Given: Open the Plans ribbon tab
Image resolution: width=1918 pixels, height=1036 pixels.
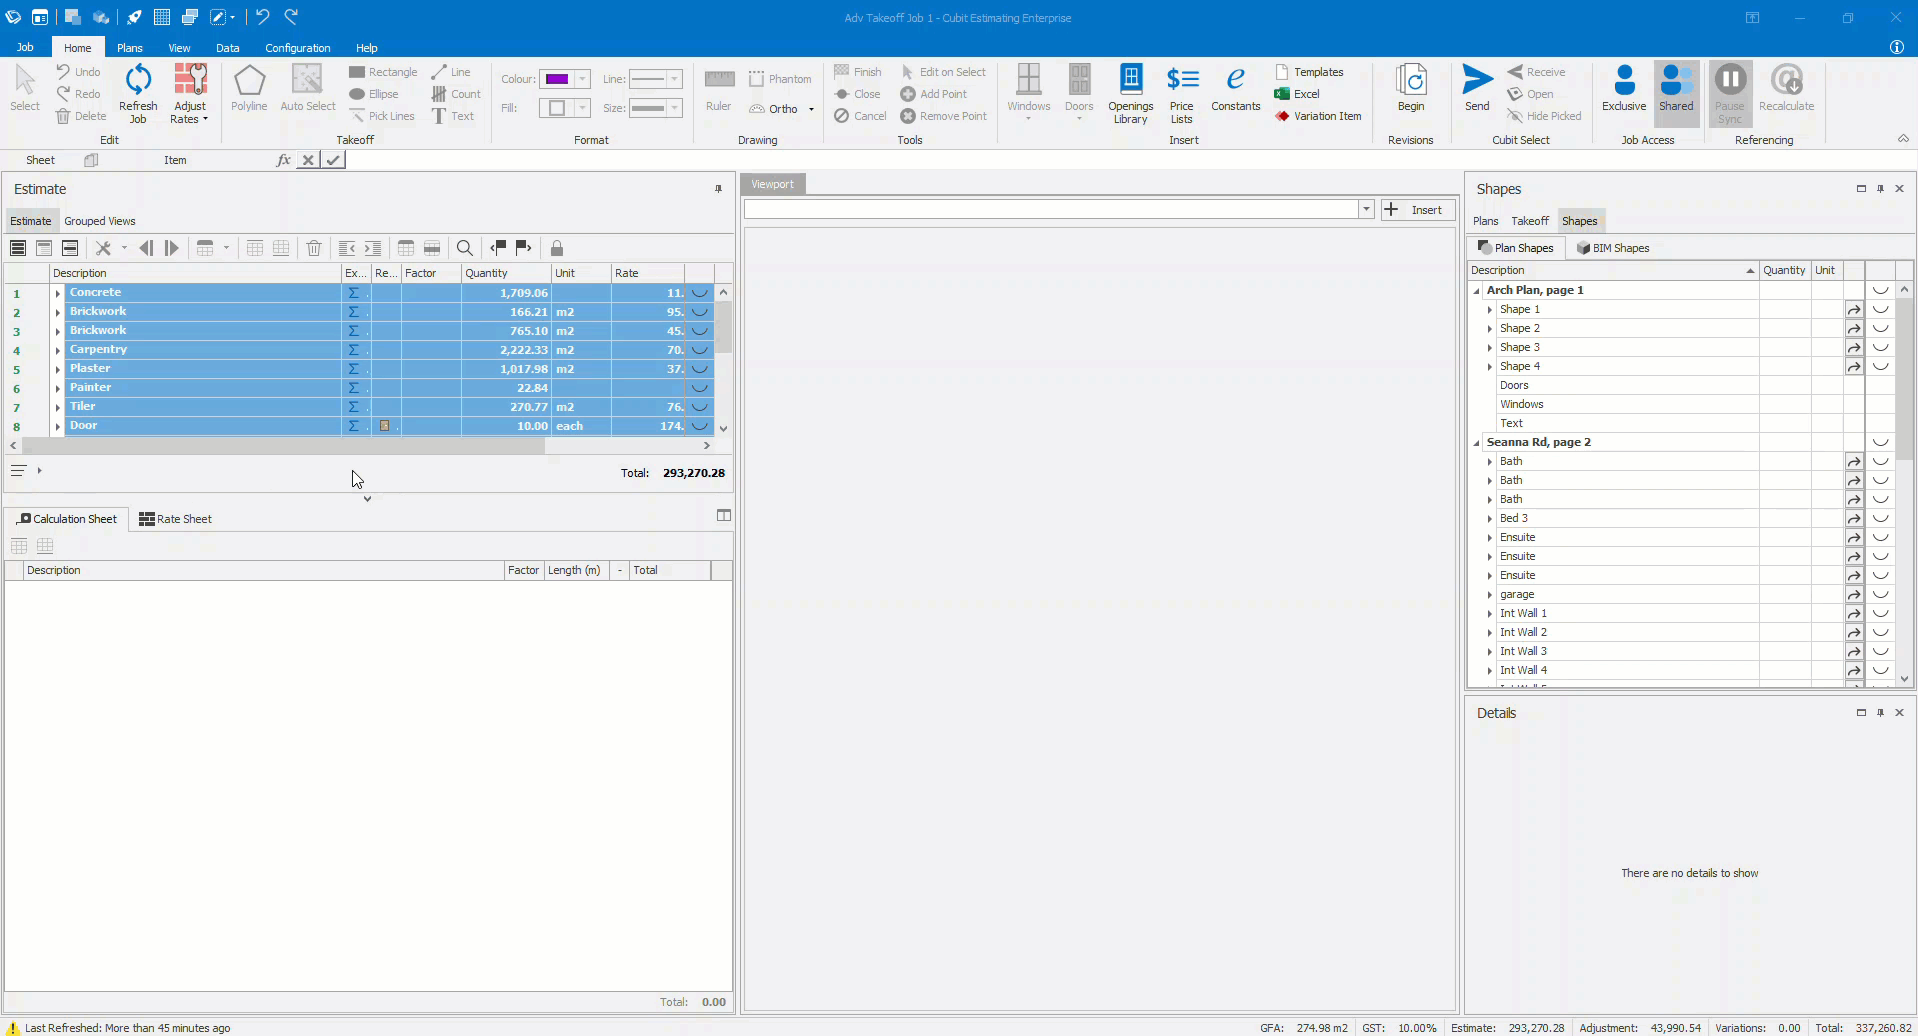Looking at the screenshot, I should tap(130, 48).
